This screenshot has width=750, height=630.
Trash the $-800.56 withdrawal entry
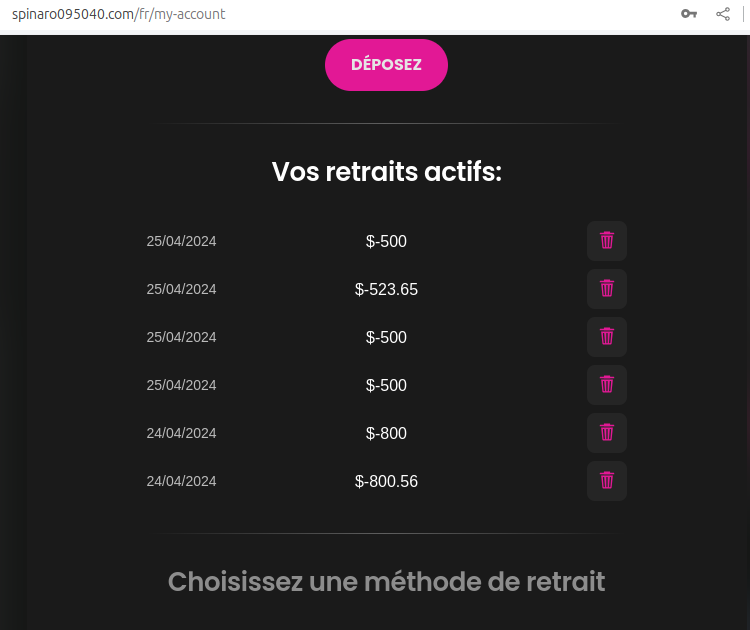point(606,481)
